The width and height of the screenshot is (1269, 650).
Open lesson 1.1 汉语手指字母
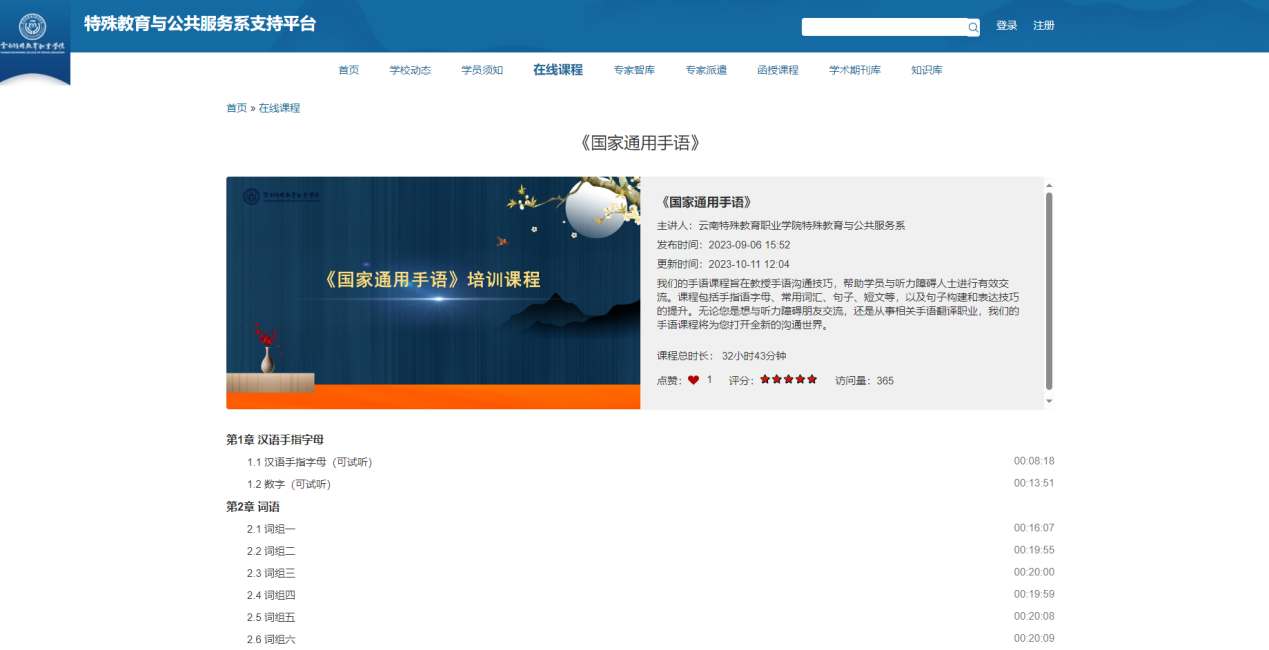click(309, 462)
